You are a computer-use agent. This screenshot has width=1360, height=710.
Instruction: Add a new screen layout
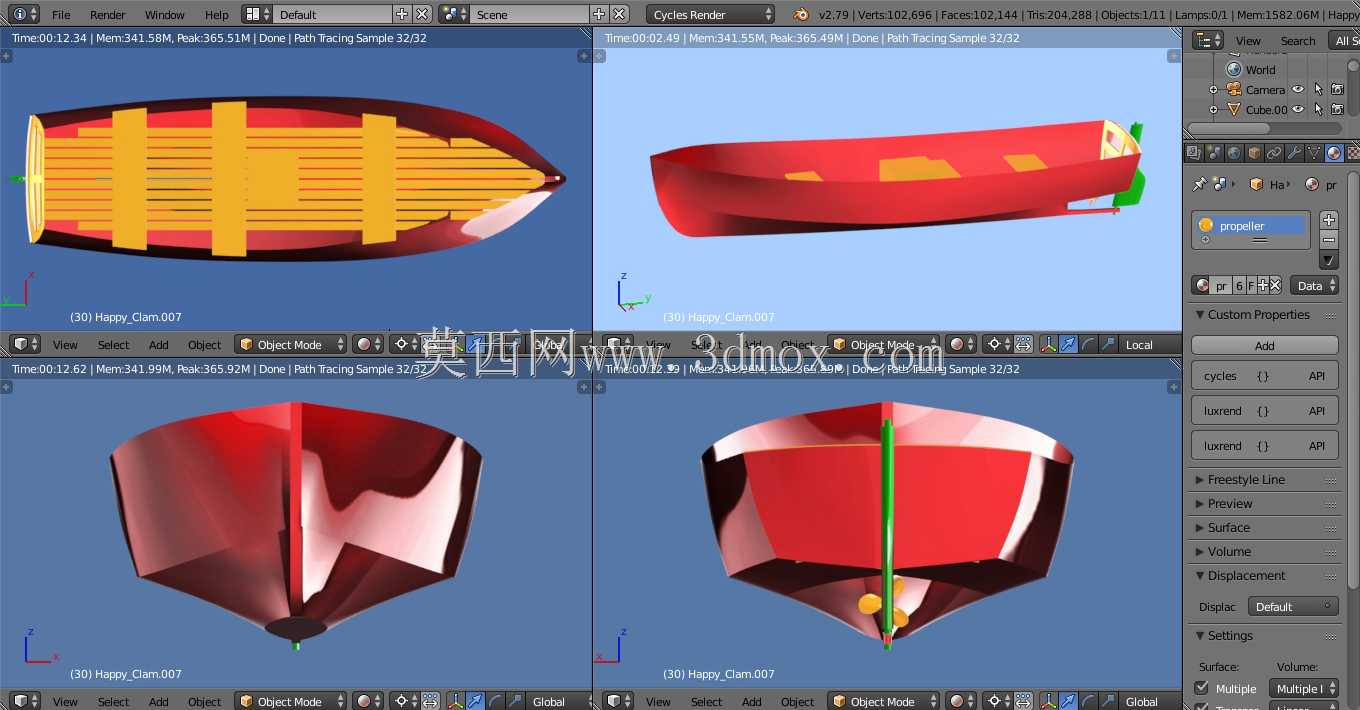(402, 14)
